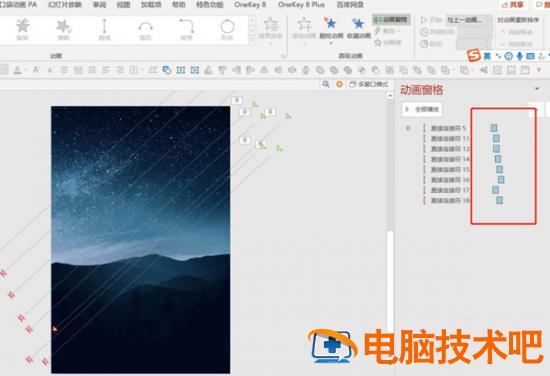Click the Sogou emoji smiley icon

pyautogui.click(x=509, y=56)
